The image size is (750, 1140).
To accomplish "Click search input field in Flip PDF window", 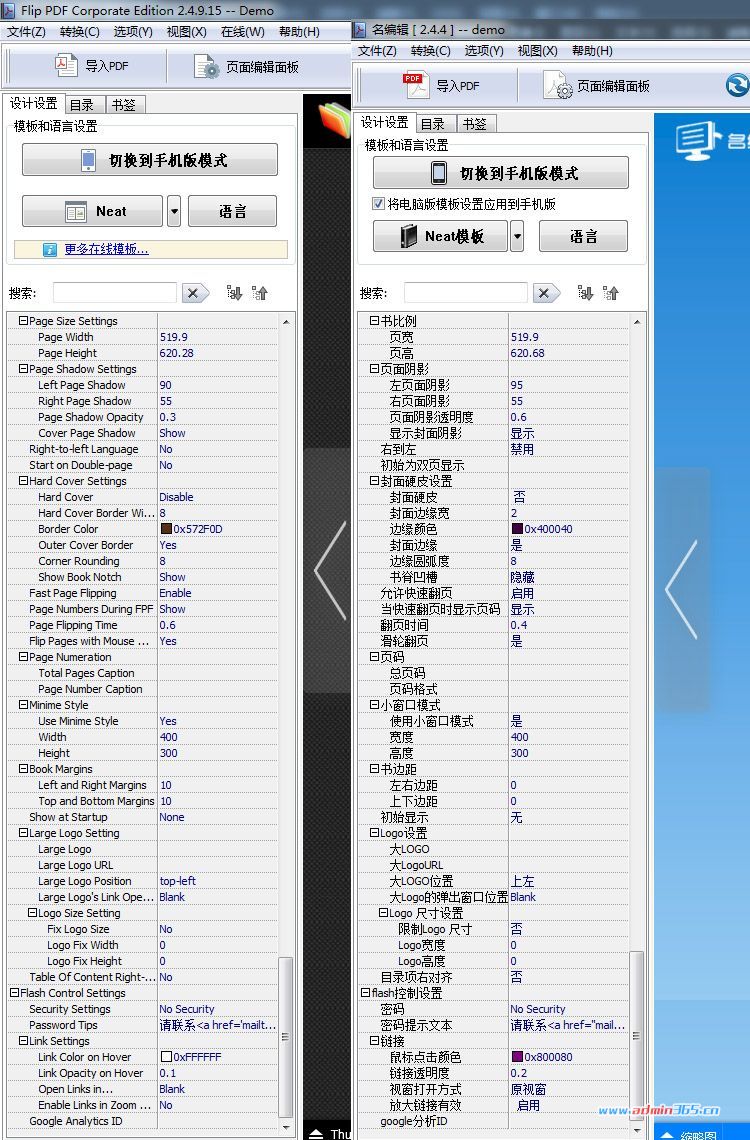I will click(x=115, y=293).
